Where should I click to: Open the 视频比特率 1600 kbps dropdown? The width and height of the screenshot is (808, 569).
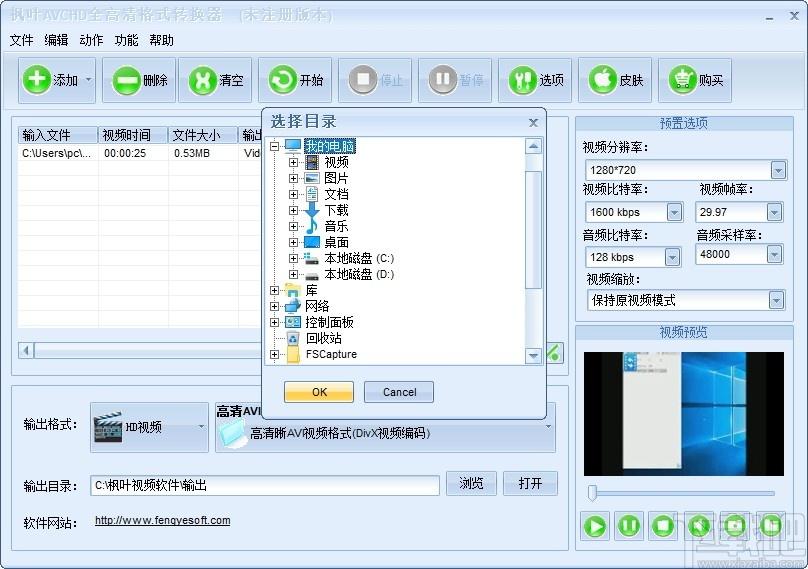(674, 212)
